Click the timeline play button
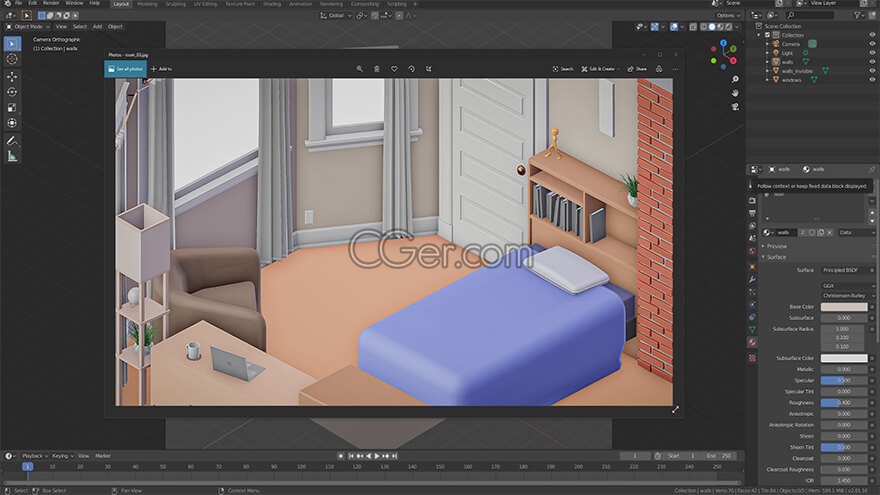The width and height of the screenshot is (880, 495). (377, 456)
